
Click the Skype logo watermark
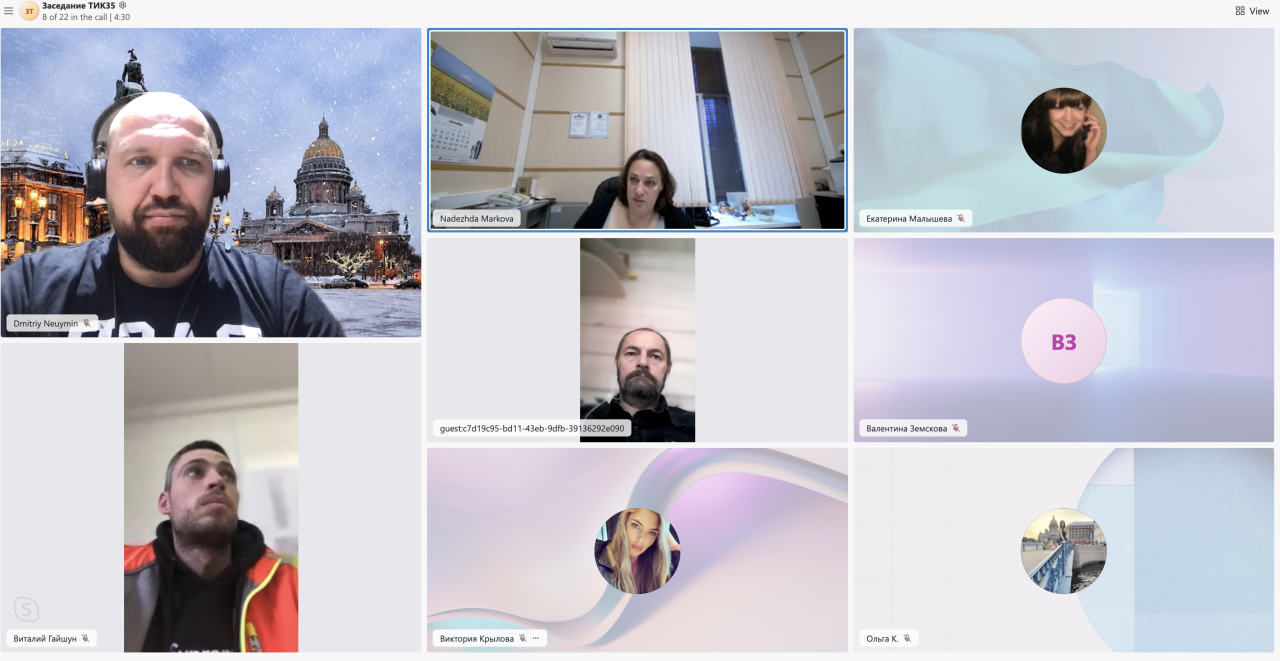point(26,609)
